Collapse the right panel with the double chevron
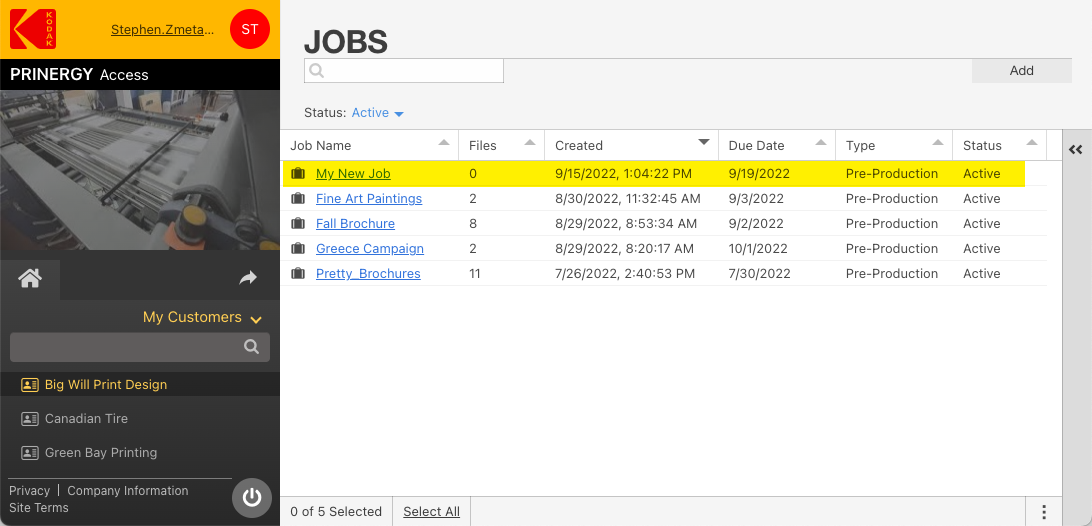This screenshot has width=1092, height=526. pos(1076,150)
